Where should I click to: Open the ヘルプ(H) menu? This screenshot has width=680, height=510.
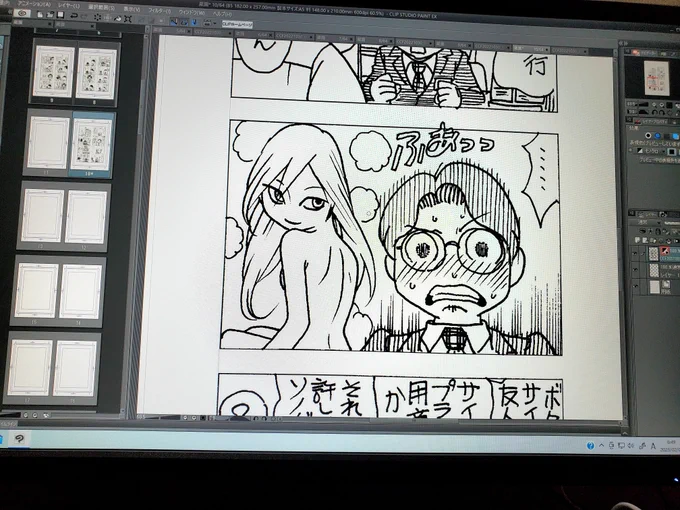(221, 14)
